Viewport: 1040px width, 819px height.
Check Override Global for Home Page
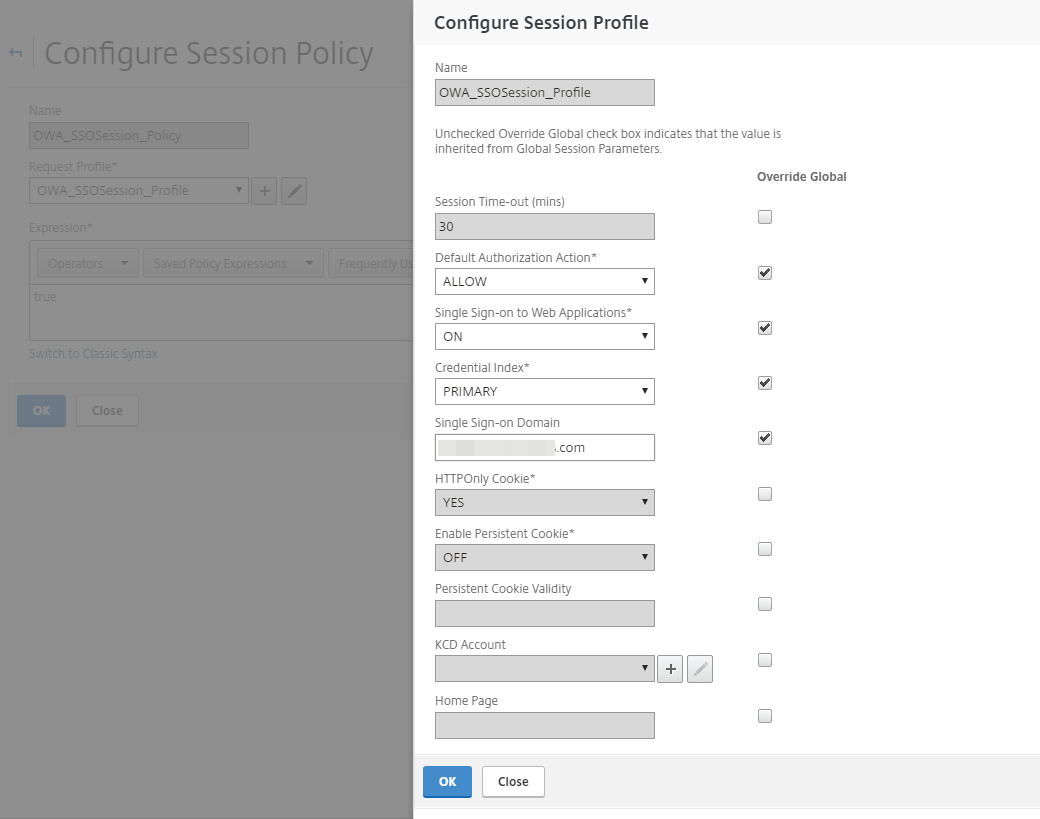point(765,715)
